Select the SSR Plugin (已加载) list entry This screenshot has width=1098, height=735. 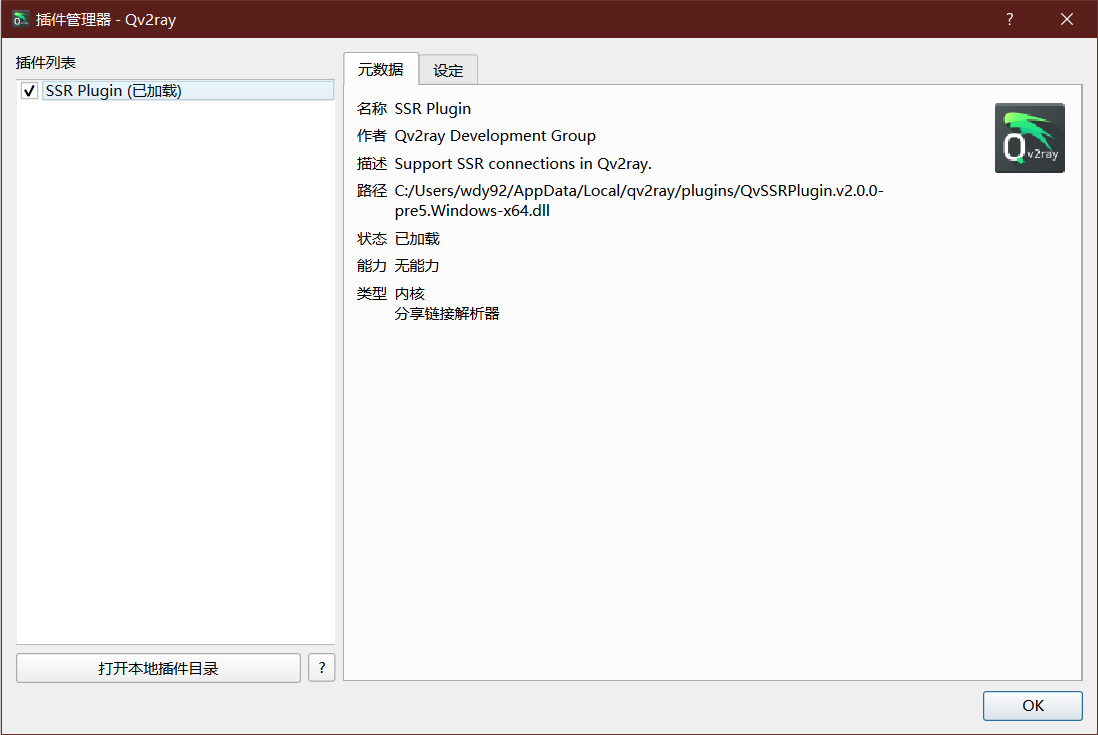pyautogui.click(x=114, y=91)
